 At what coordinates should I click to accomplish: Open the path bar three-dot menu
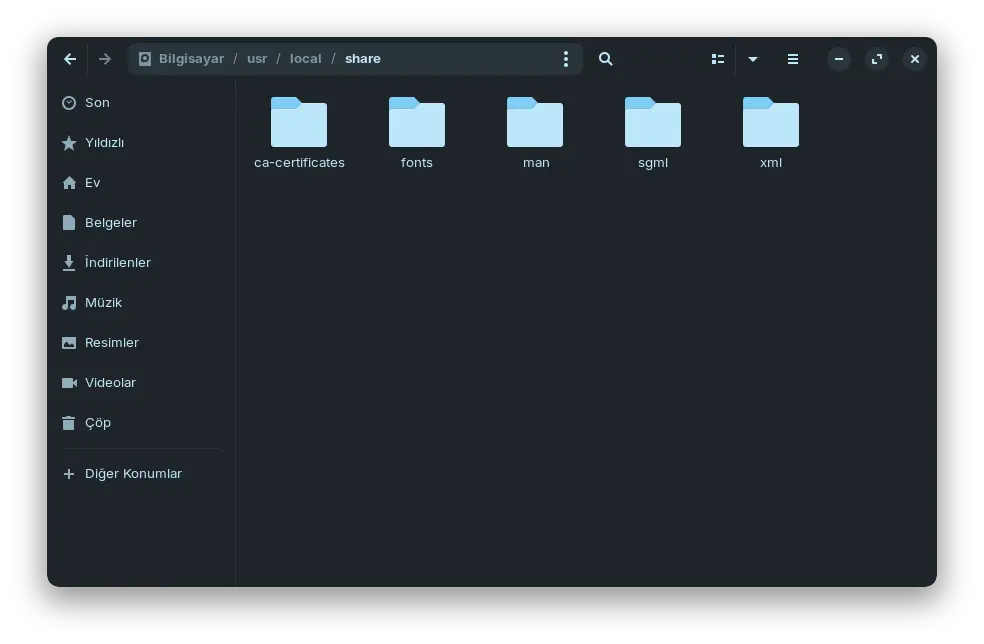click(565, 59)
